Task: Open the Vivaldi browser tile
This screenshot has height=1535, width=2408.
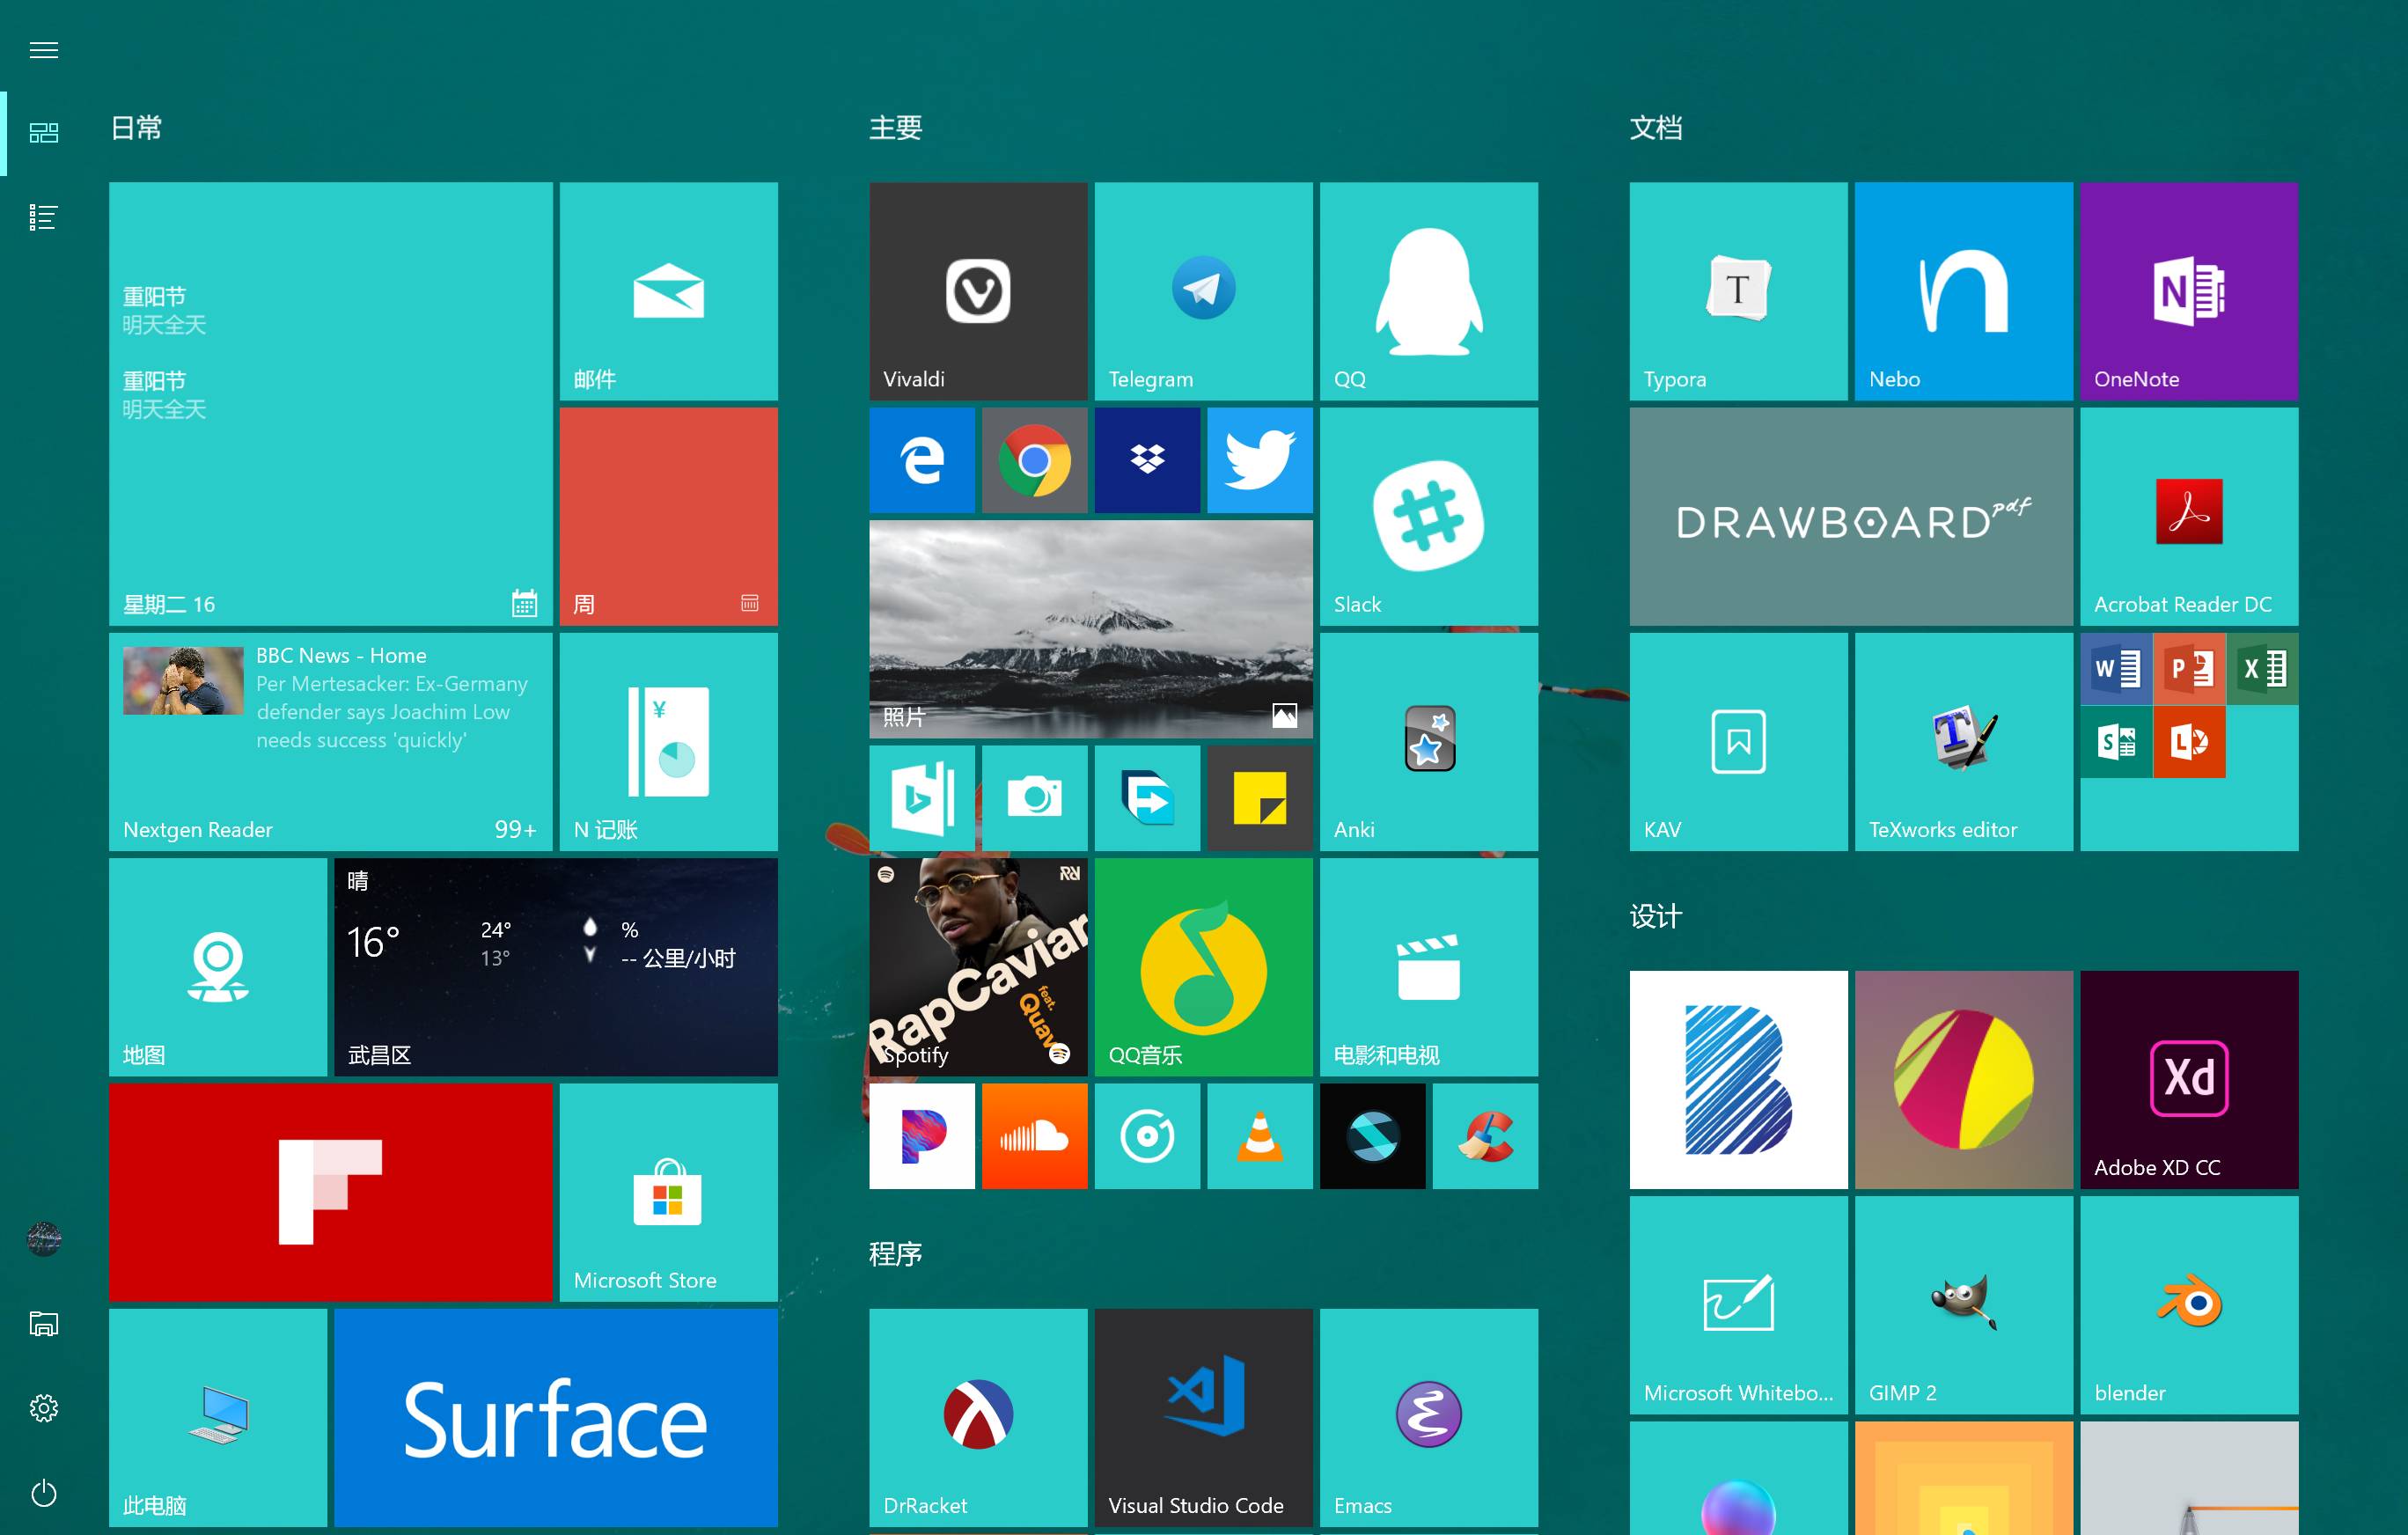Action: point(977,290)
